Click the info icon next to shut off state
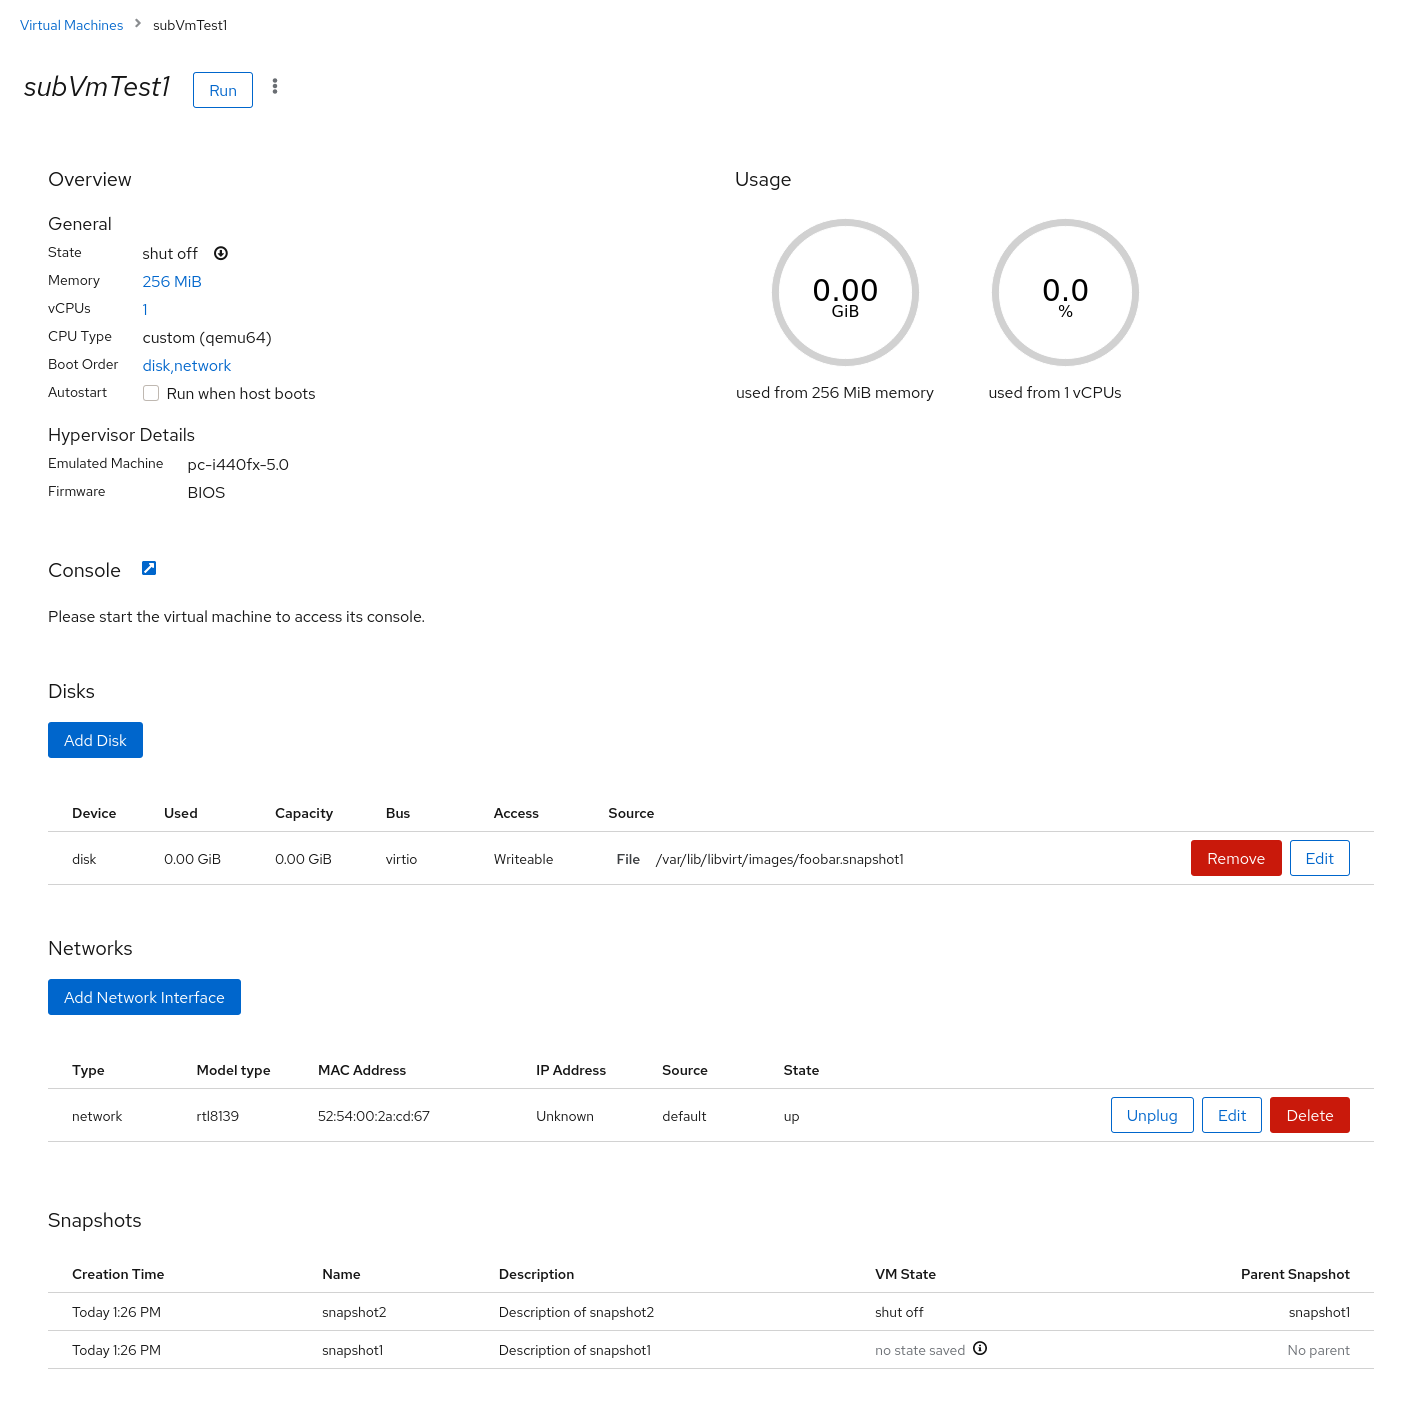The width and height of the screenshot is (1422, 1425). pos(220,253)
